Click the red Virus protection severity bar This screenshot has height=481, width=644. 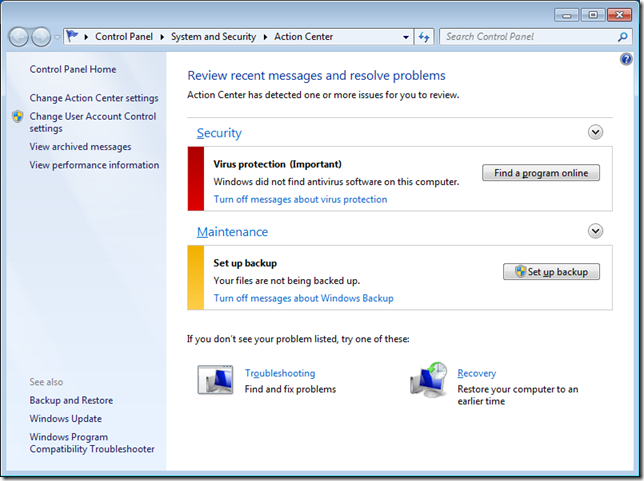click(x=196, y=179)
